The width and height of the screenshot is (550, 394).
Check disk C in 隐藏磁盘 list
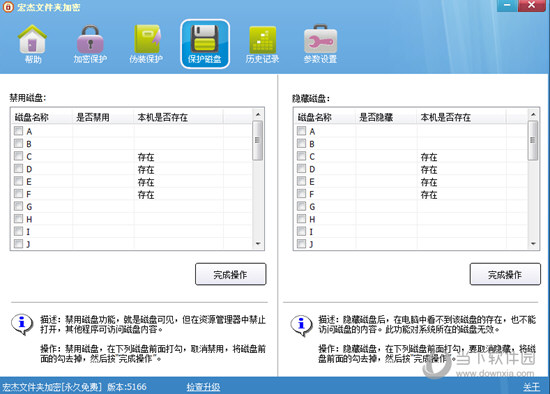[301, 156]
